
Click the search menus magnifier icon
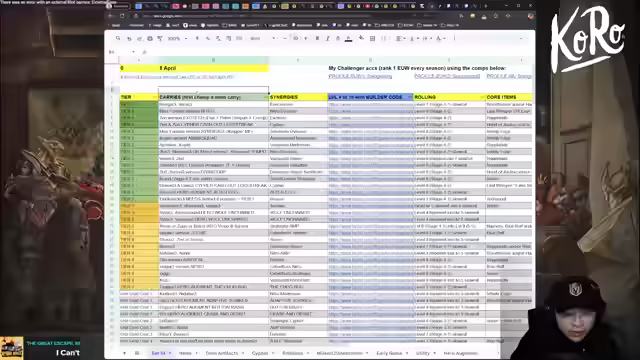pyautogui.click(x=118, y=38)
